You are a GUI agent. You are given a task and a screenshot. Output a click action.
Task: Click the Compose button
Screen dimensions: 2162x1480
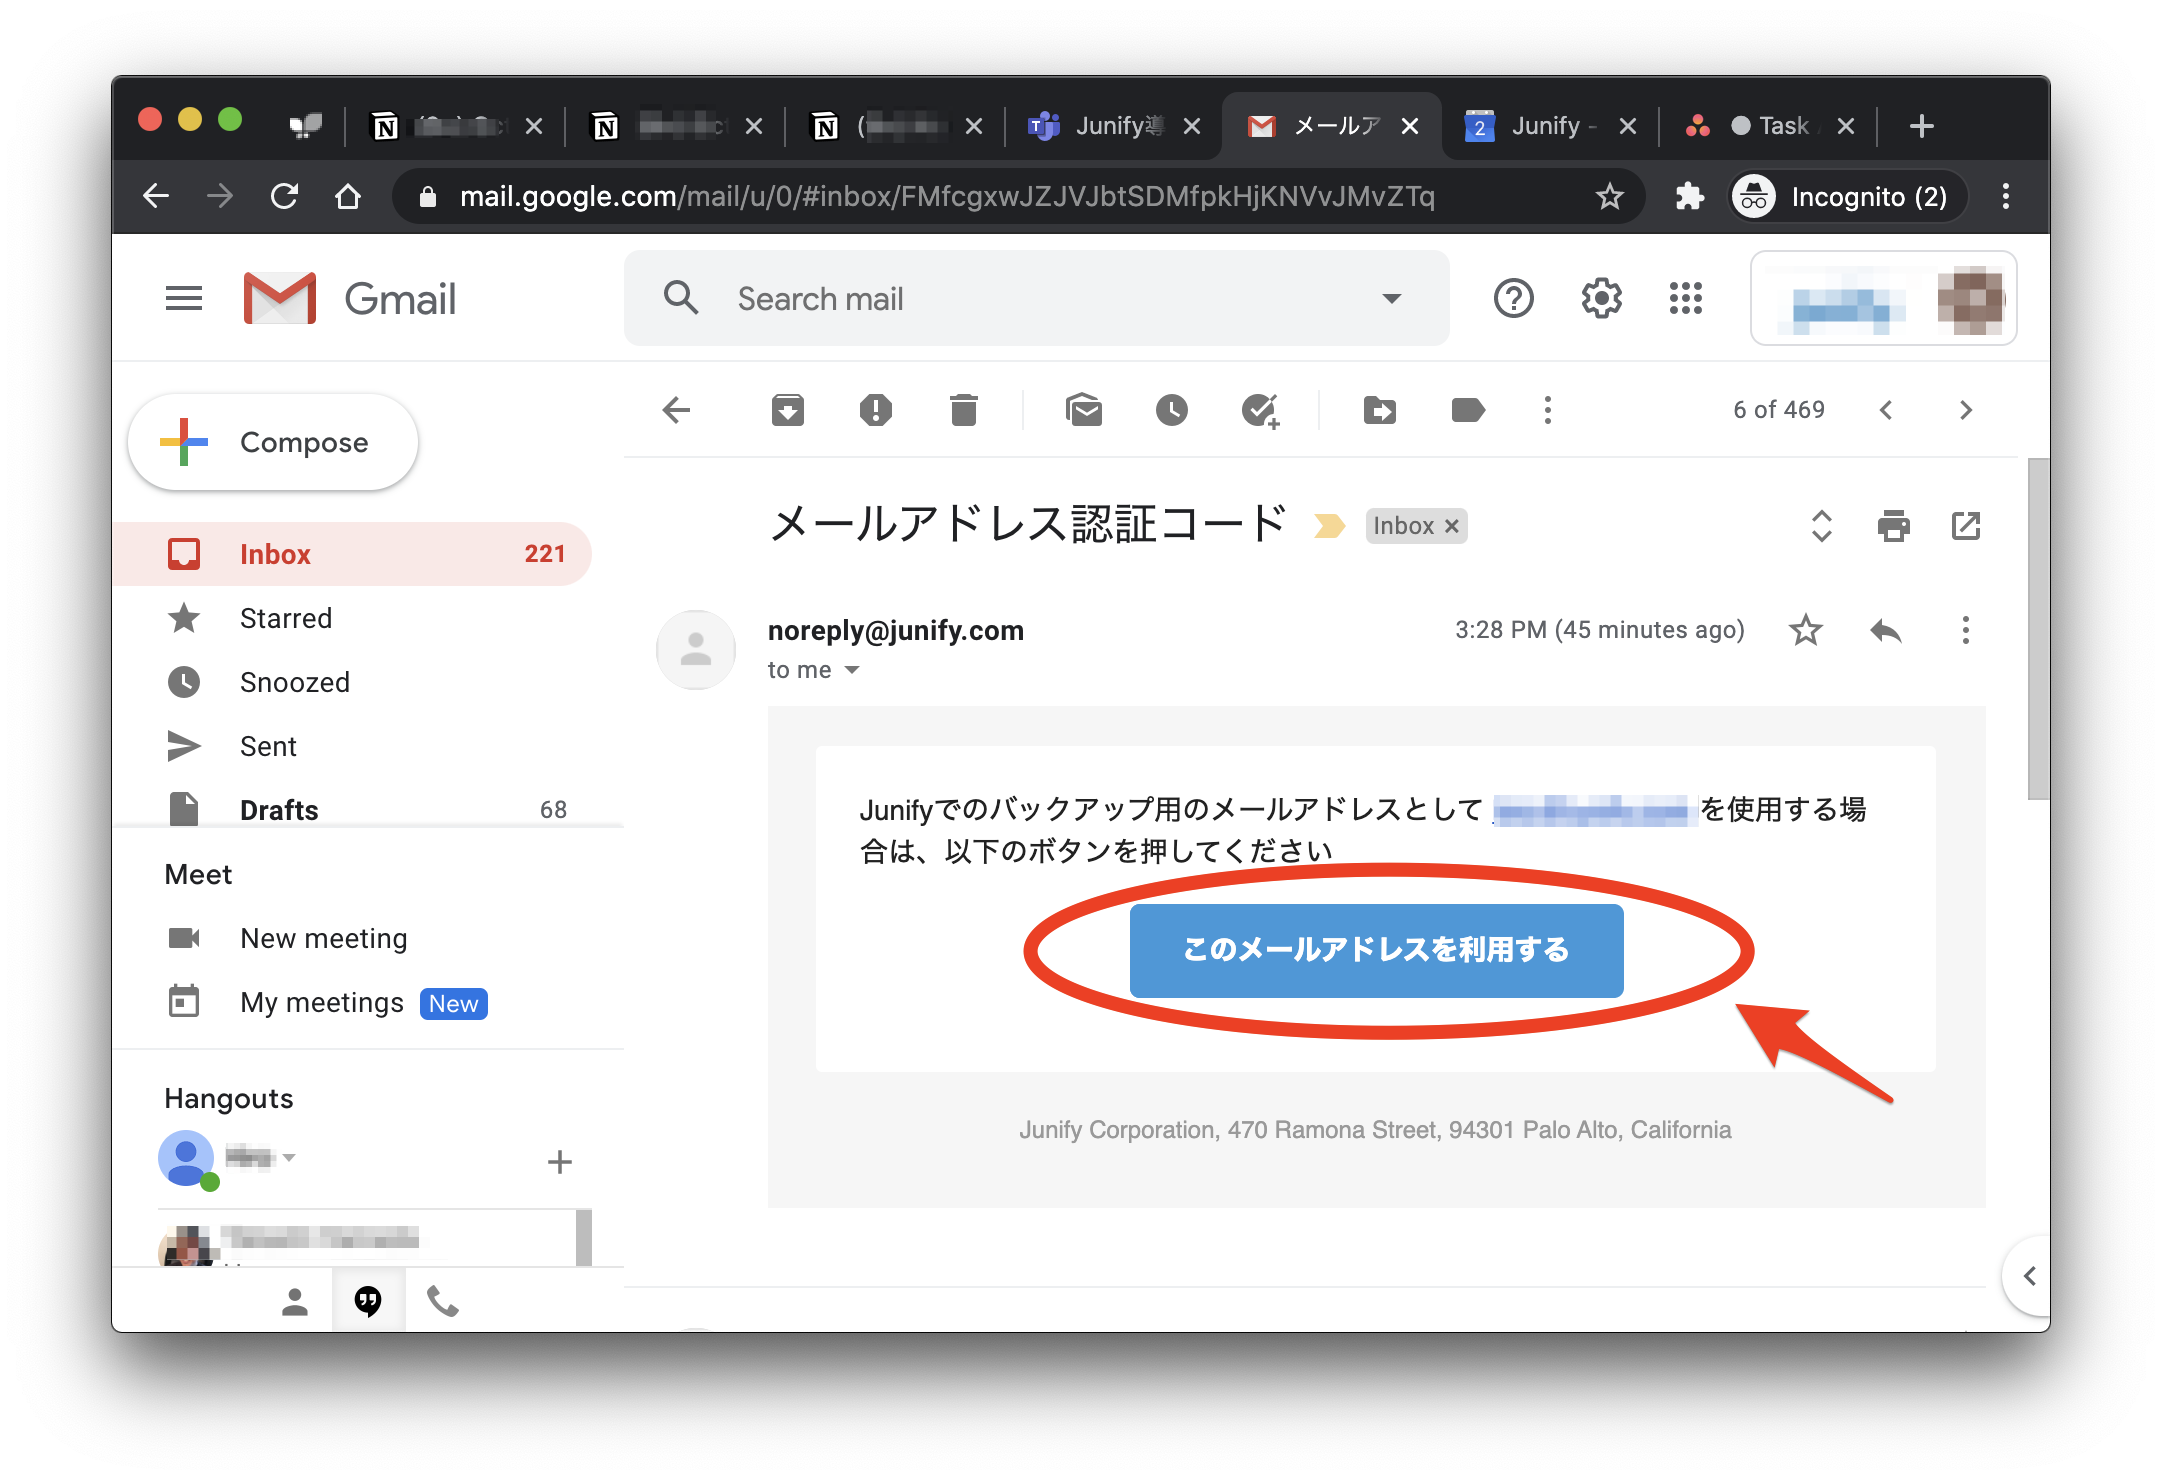point(273,442)
